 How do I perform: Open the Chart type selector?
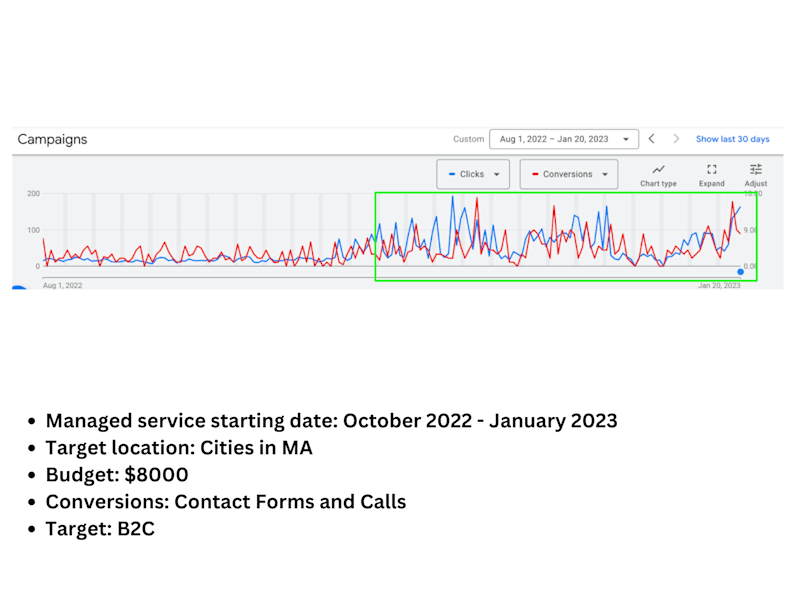coord(658,175)
